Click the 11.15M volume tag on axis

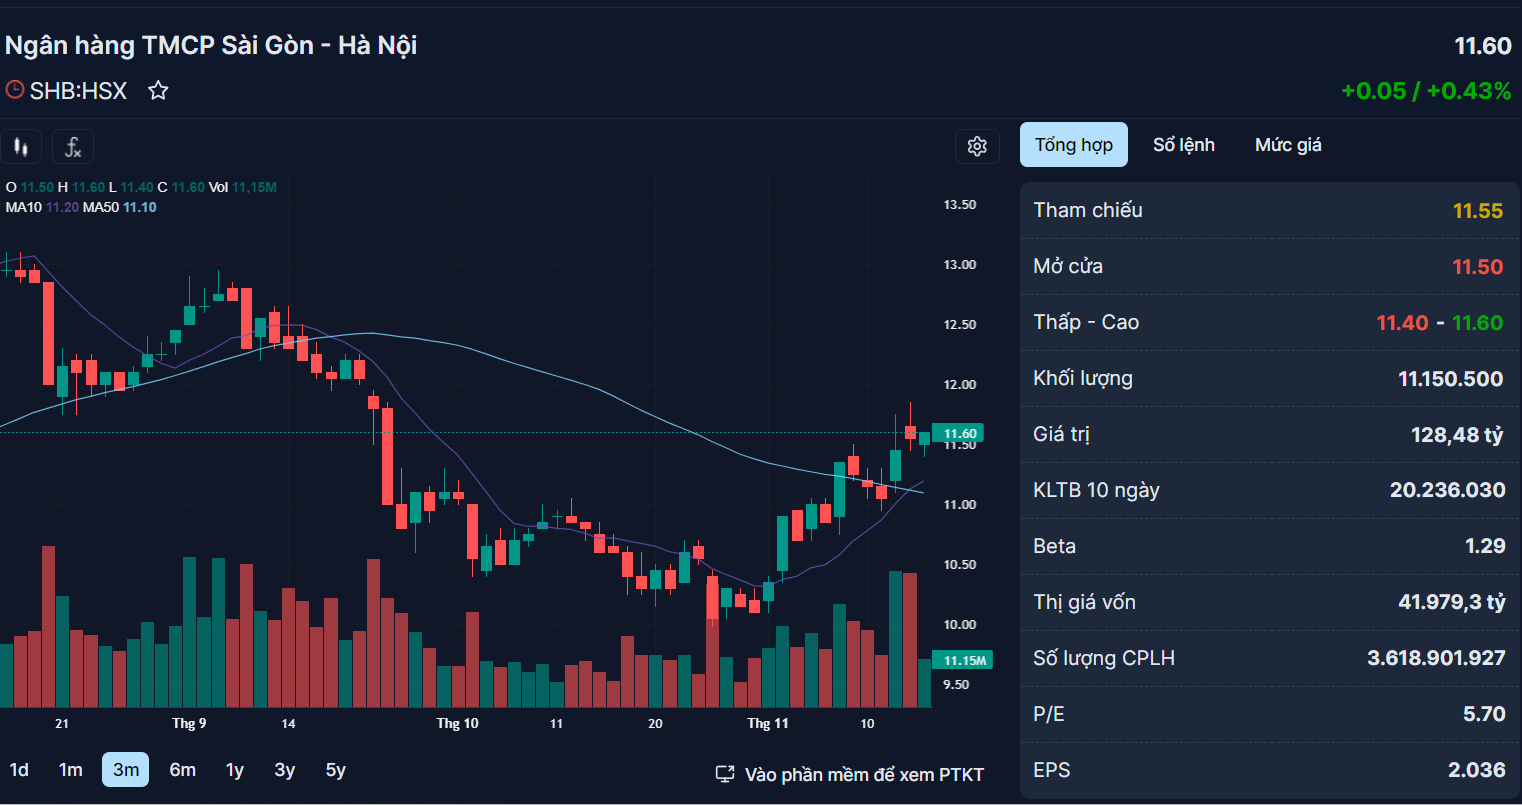point(962,660)
